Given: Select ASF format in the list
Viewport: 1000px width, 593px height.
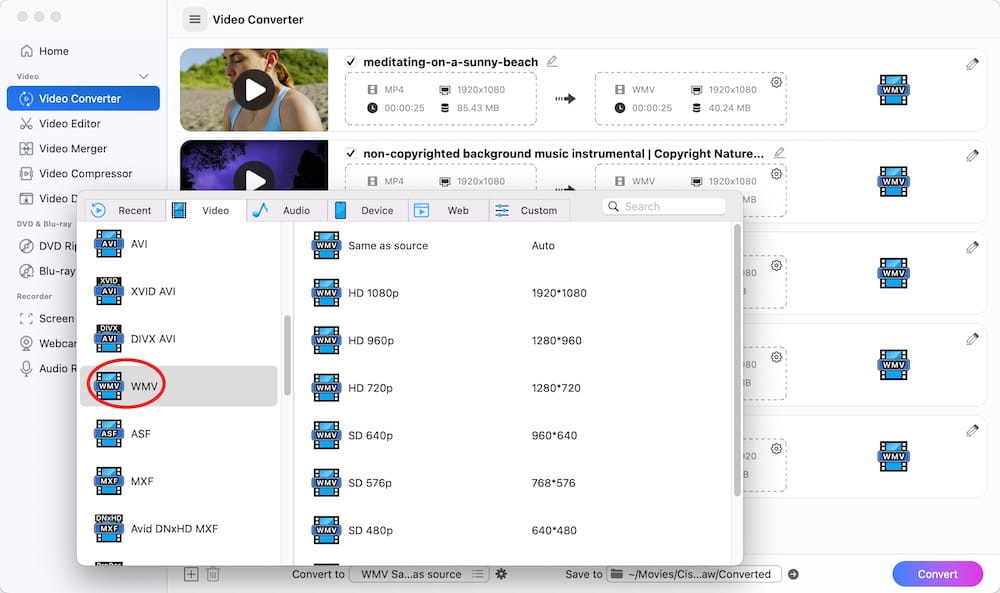Looking at the screenshot, I should pos(179,434).
